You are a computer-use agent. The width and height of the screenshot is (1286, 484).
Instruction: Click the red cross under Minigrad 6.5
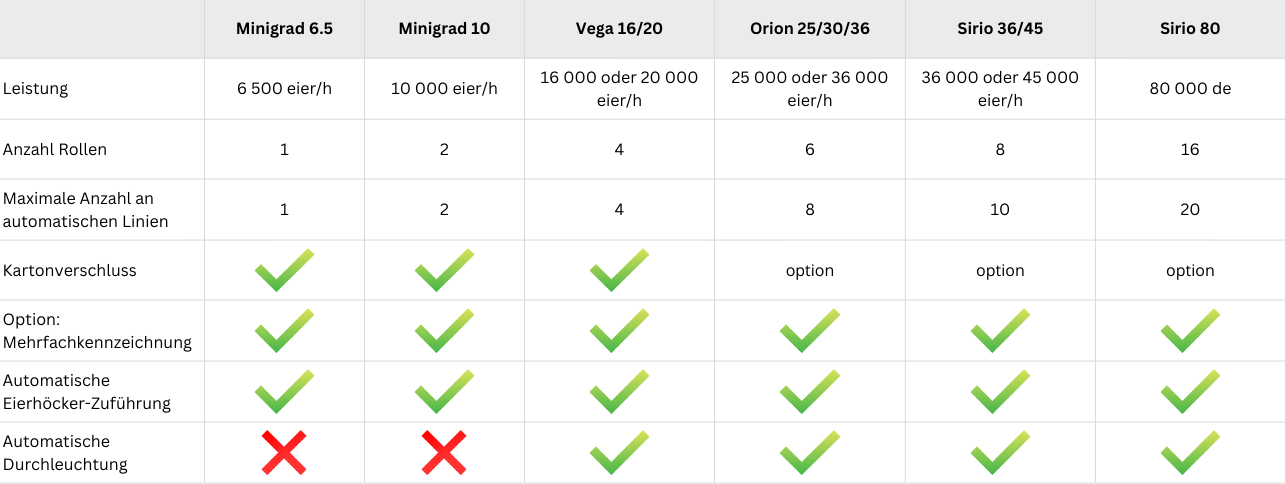(x=284, y=452)
